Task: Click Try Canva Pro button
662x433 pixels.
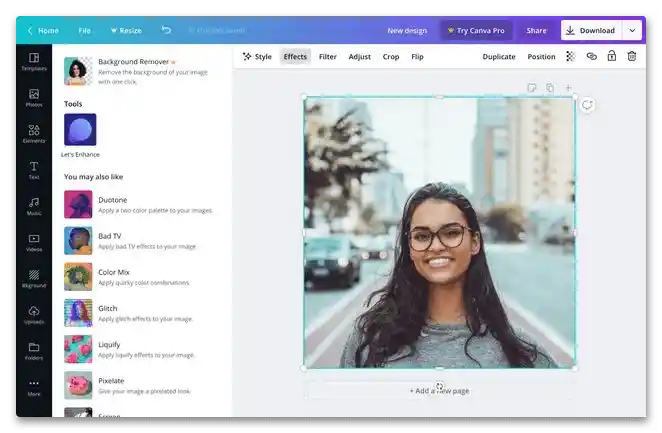Action: pyautogui.click(x=476, y=30)
